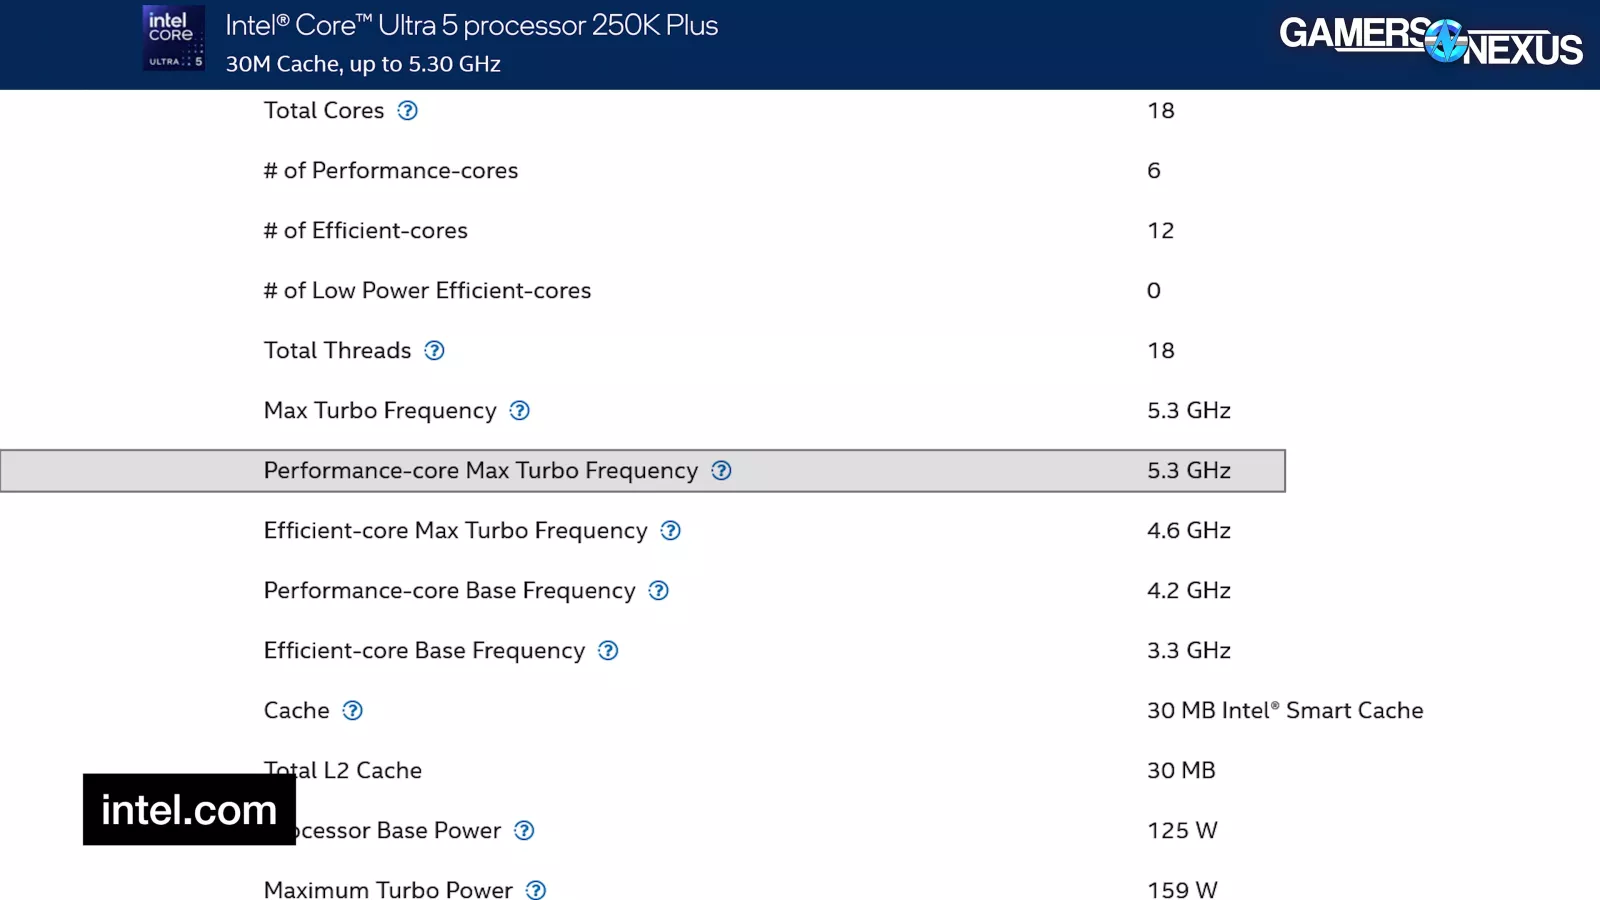The width and height of the screenshot is (1600, 900).
Task: Click the '# of Efficient-cores' label
Action: 365,231
